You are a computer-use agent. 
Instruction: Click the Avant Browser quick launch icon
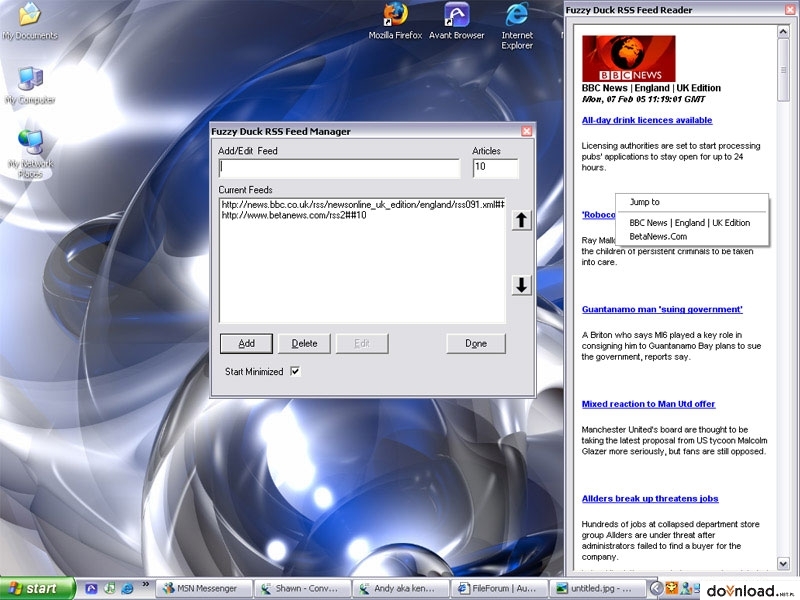pos(91,588)
